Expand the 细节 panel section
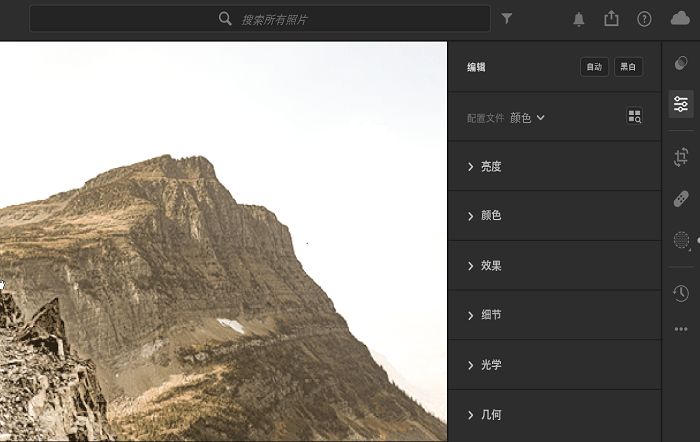This screenshot has width=700, height=442. pos(554,315)
